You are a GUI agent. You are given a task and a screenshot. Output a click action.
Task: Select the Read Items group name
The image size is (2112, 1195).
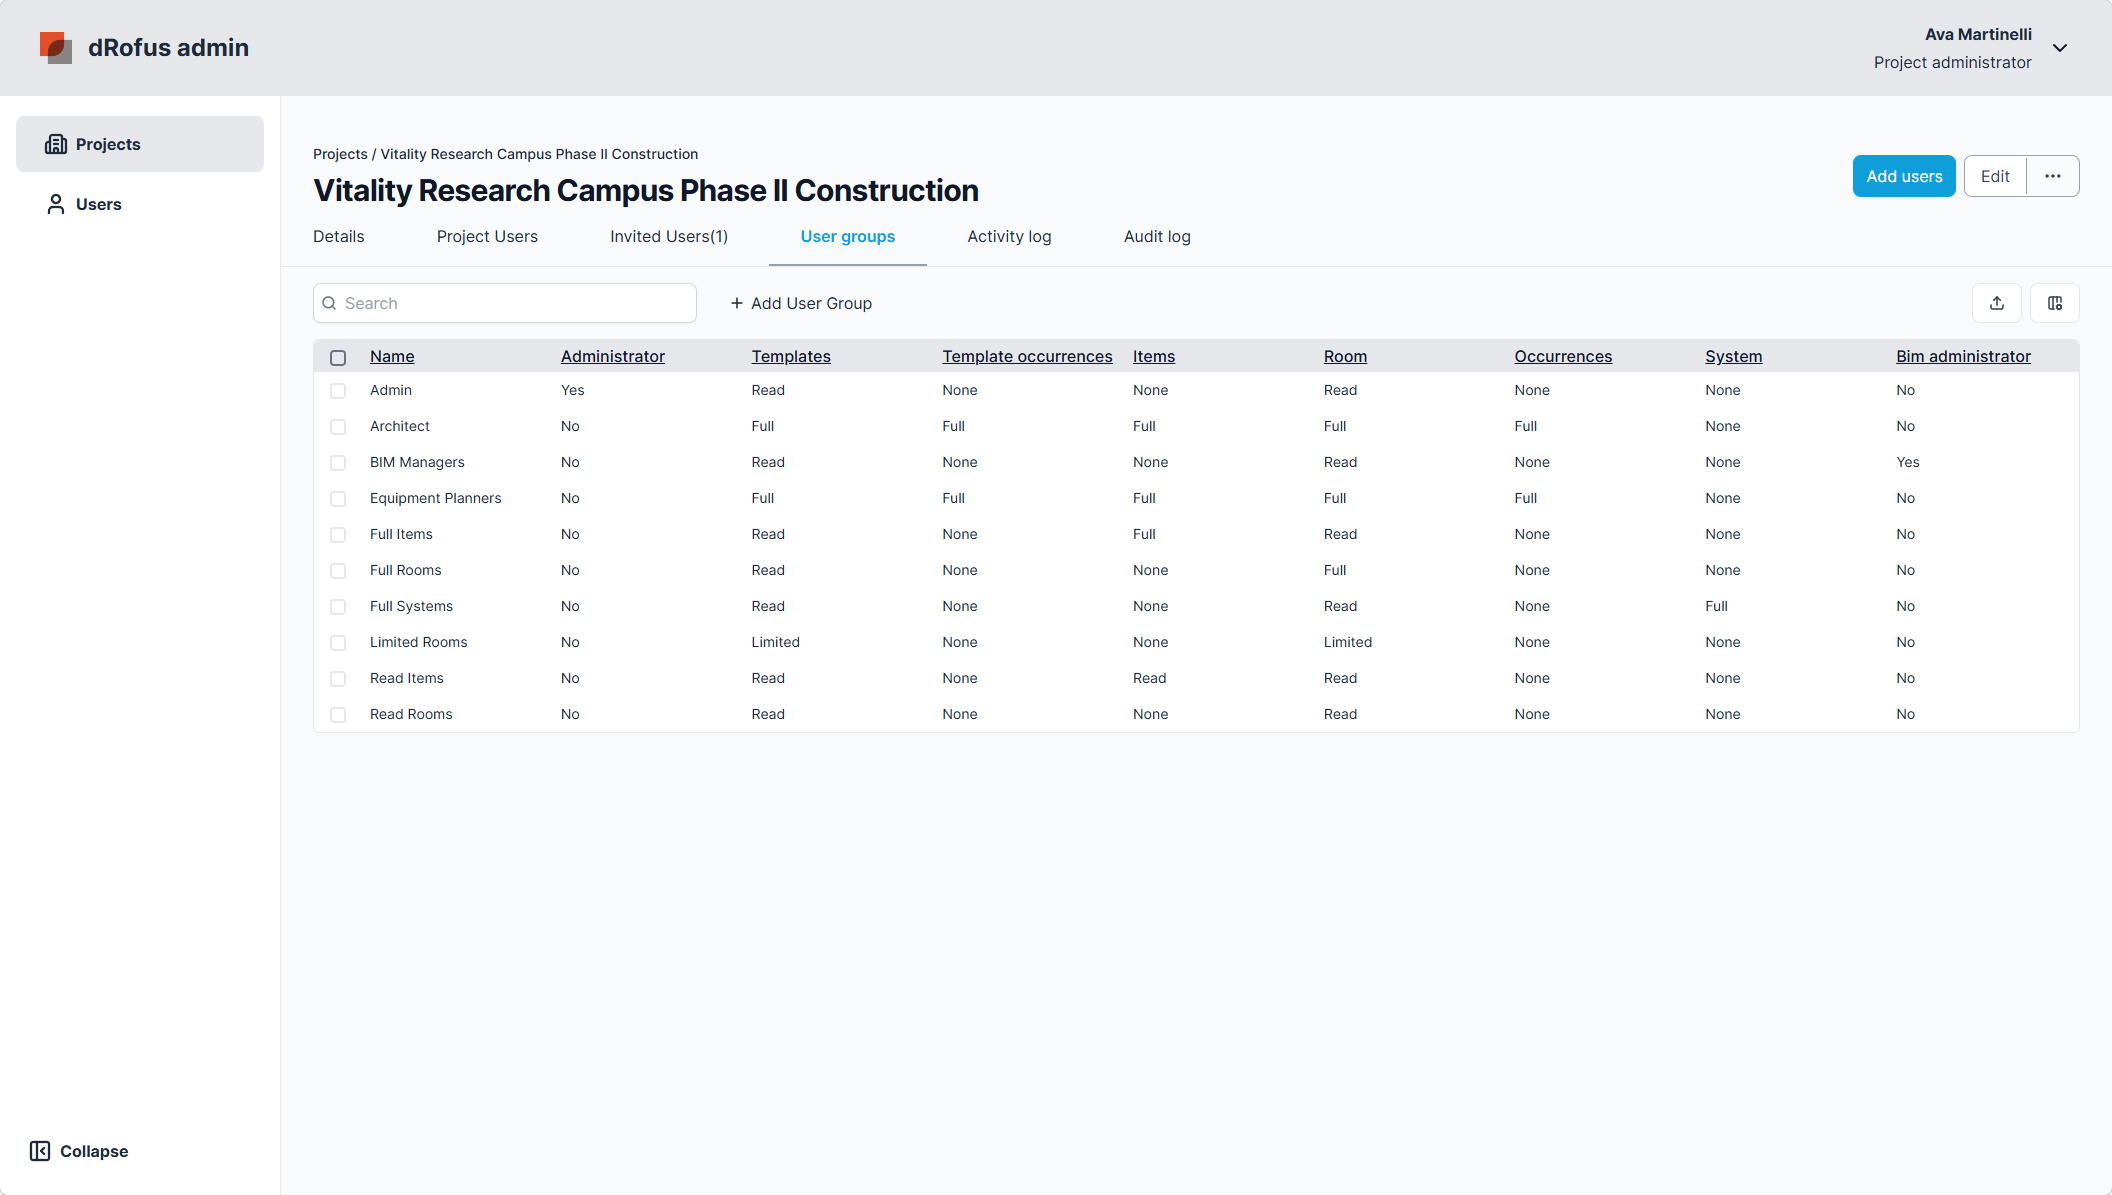[407, 679]
